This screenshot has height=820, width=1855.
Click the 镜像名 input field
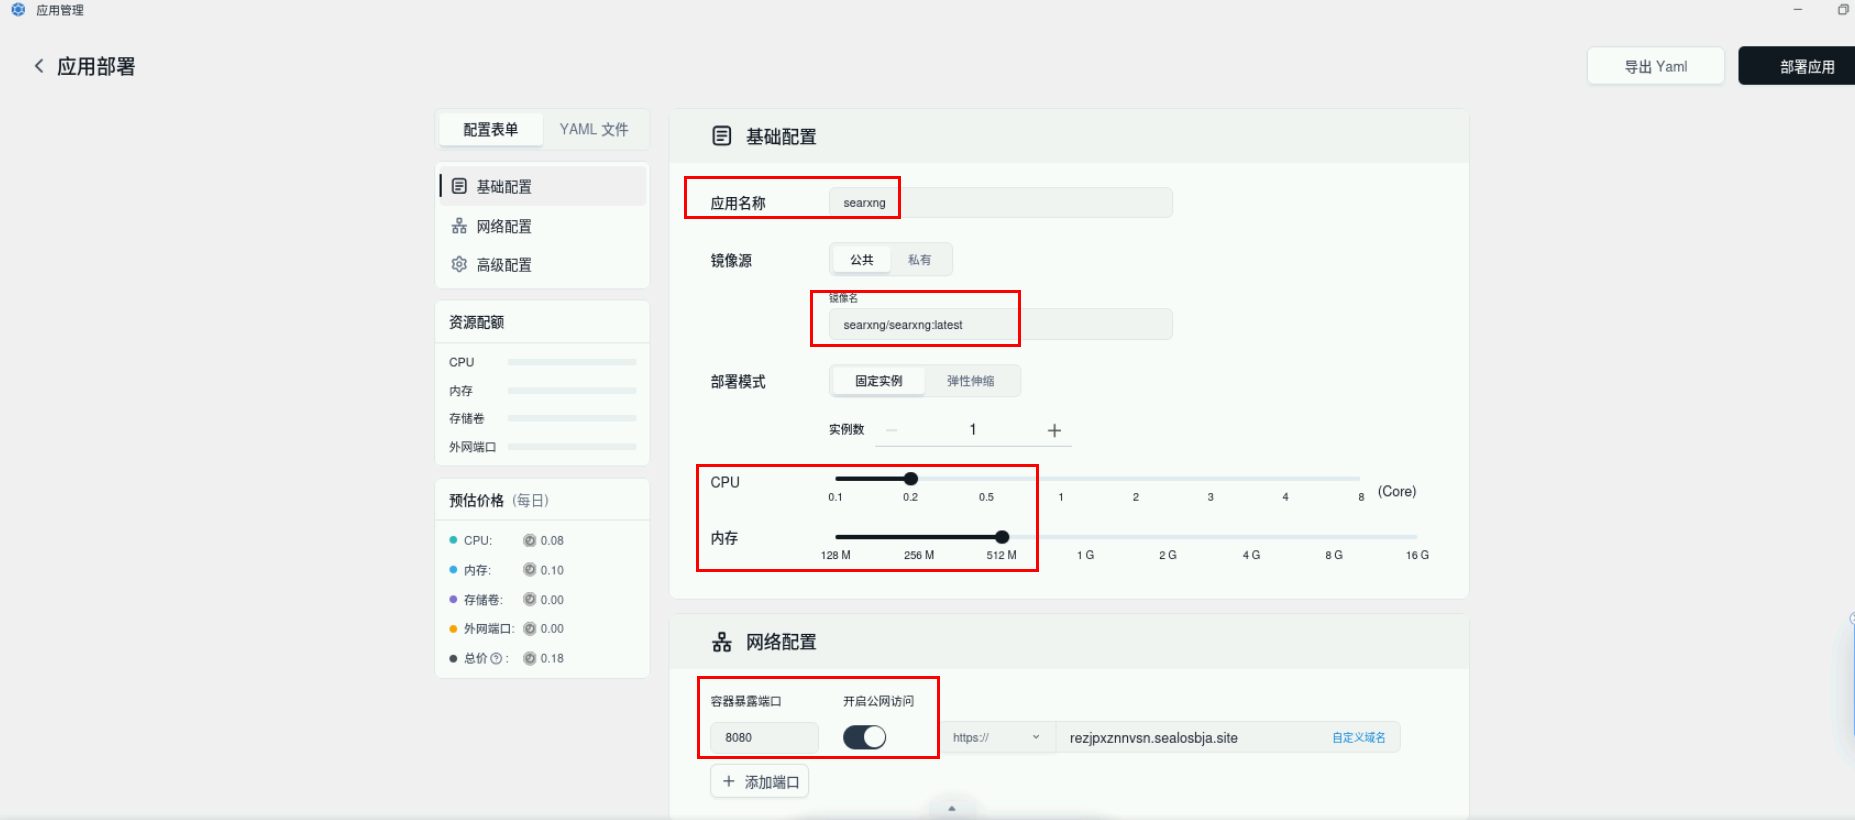pyautogui.click(x=1000, y=324)
